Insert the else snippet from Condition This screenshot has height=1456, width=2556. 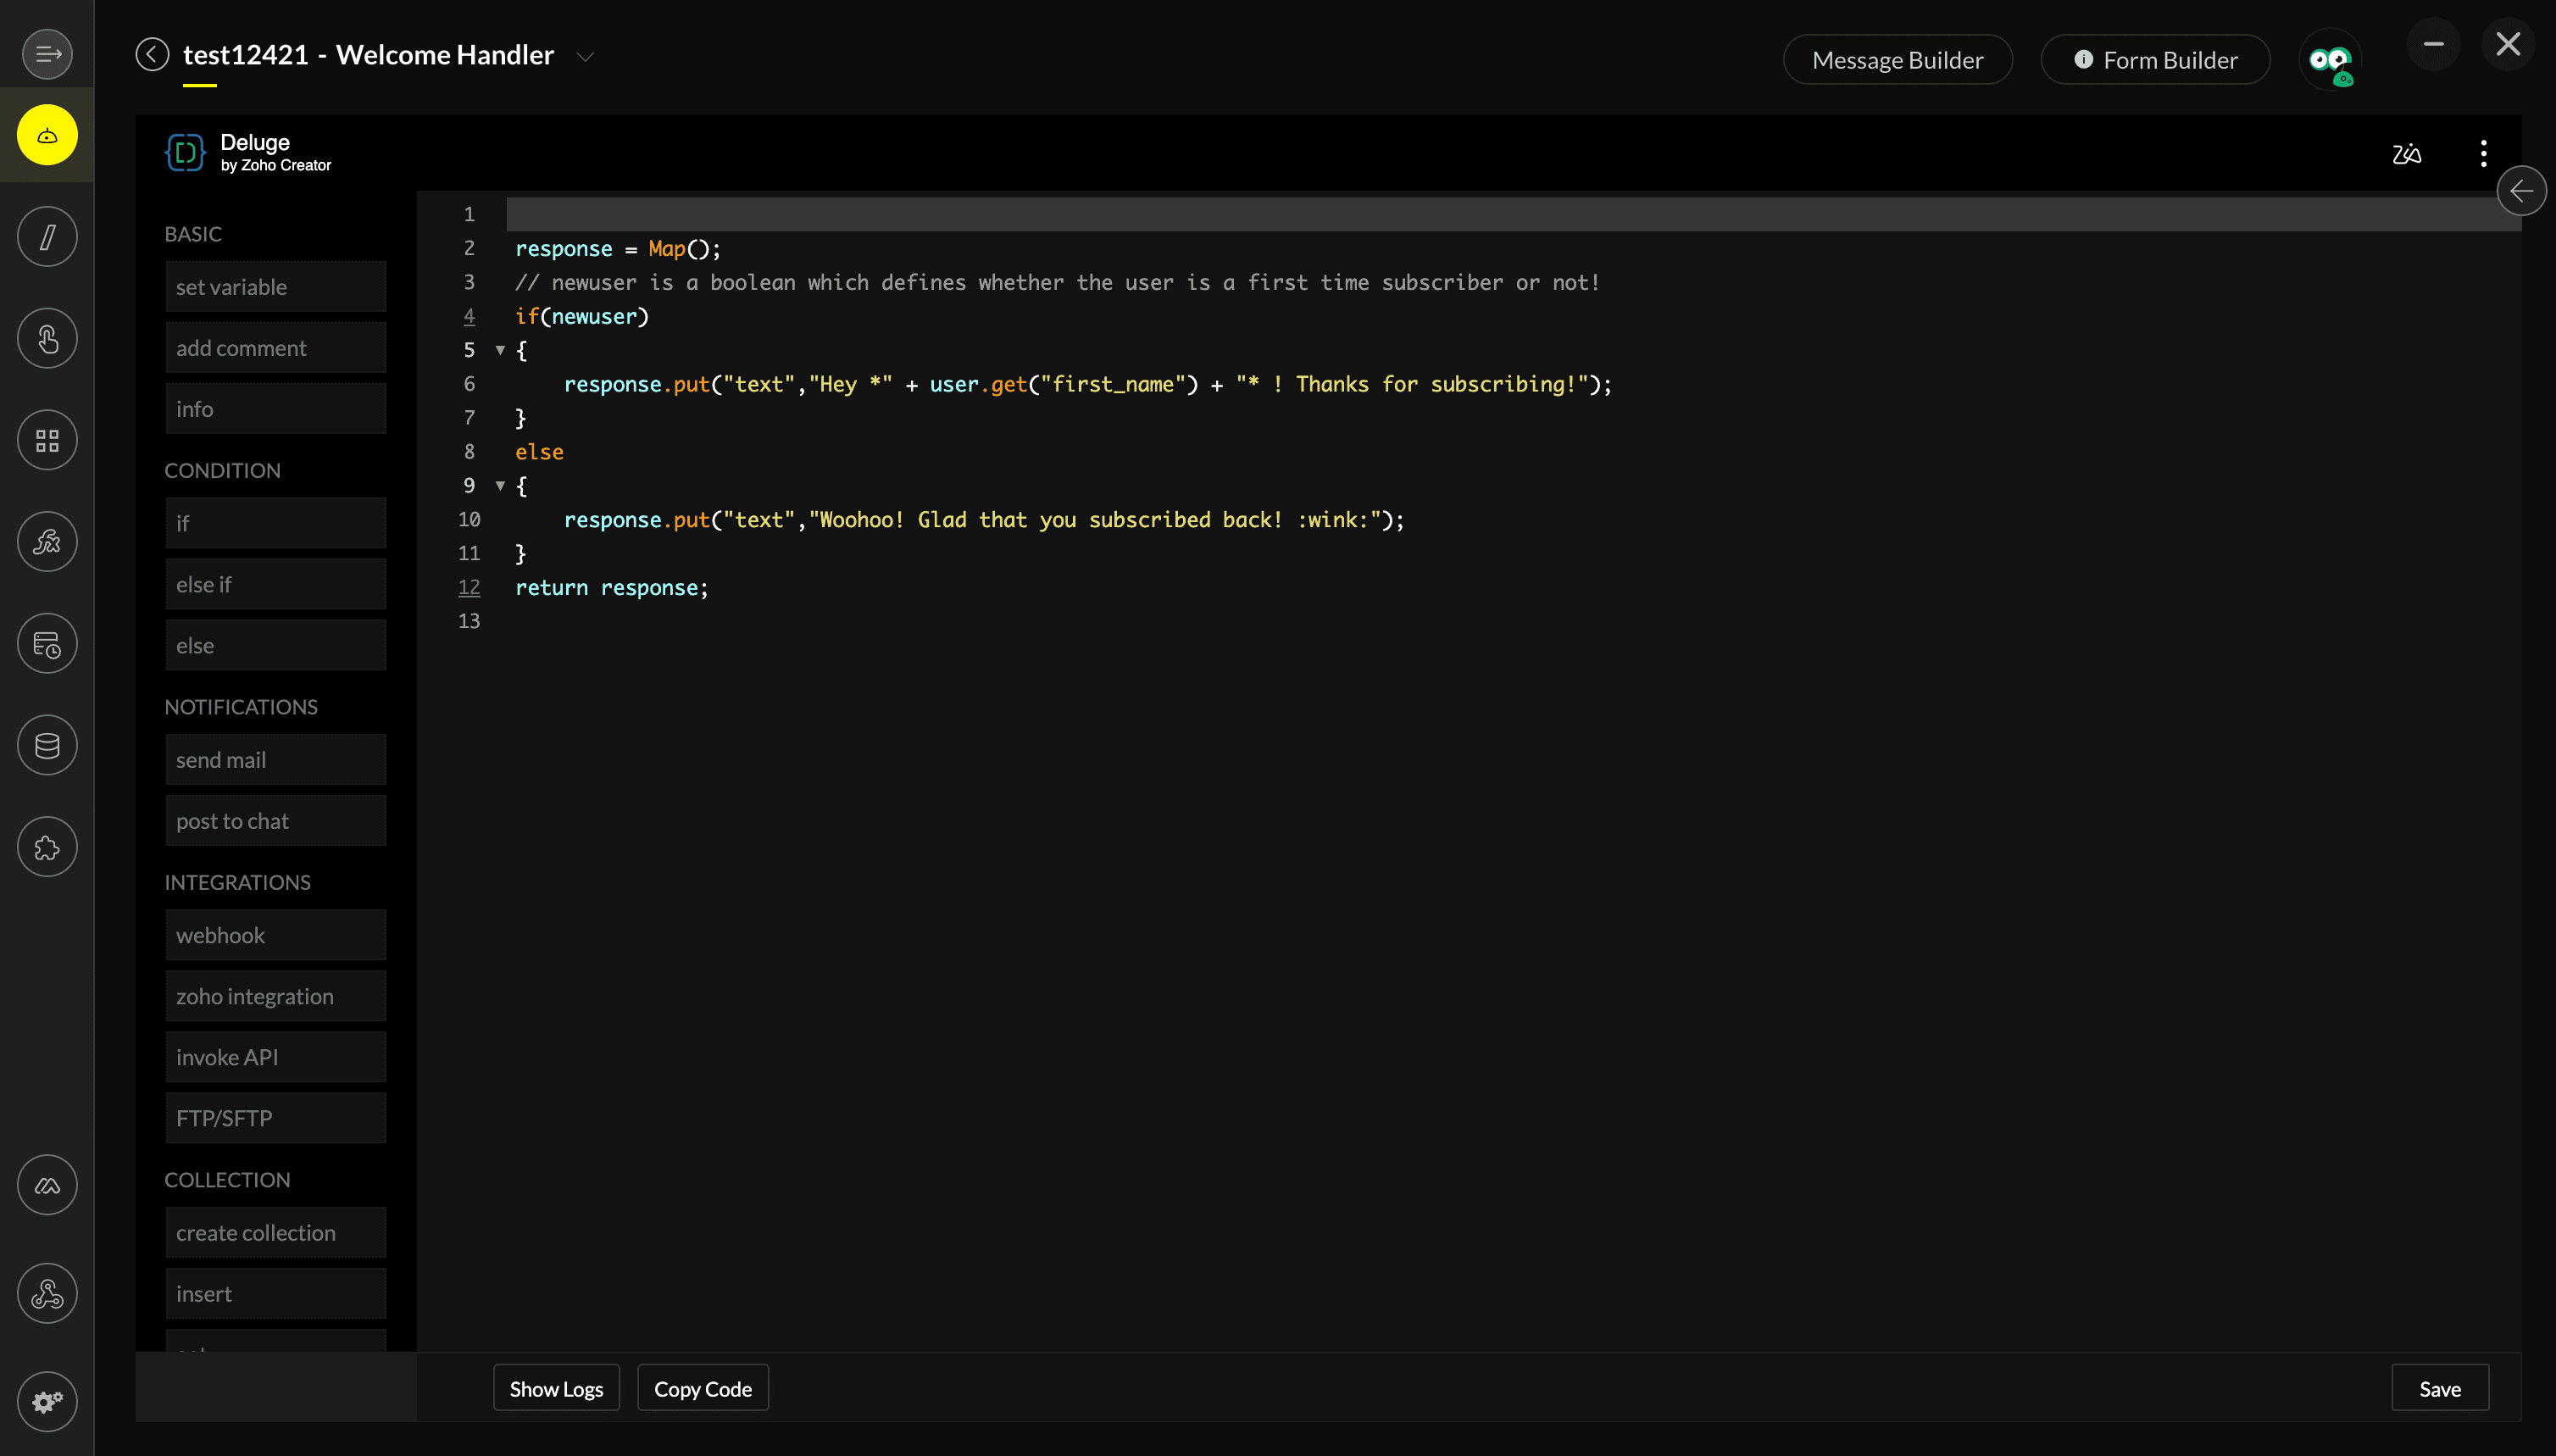[276, 645]
